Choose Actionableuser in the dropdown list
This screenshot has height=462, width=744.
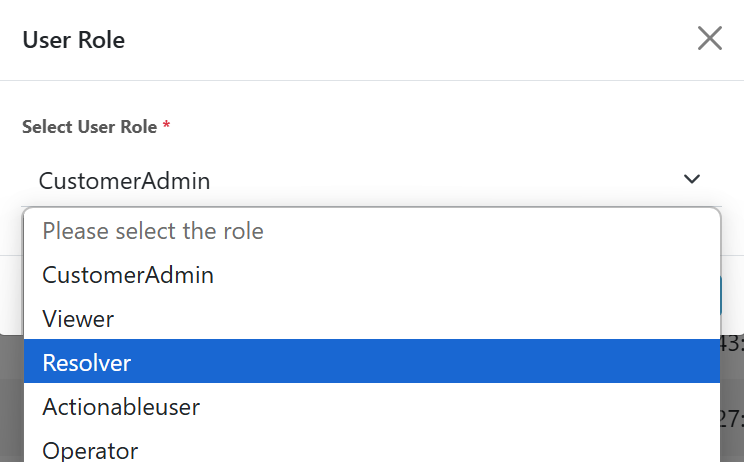(121, 407)
